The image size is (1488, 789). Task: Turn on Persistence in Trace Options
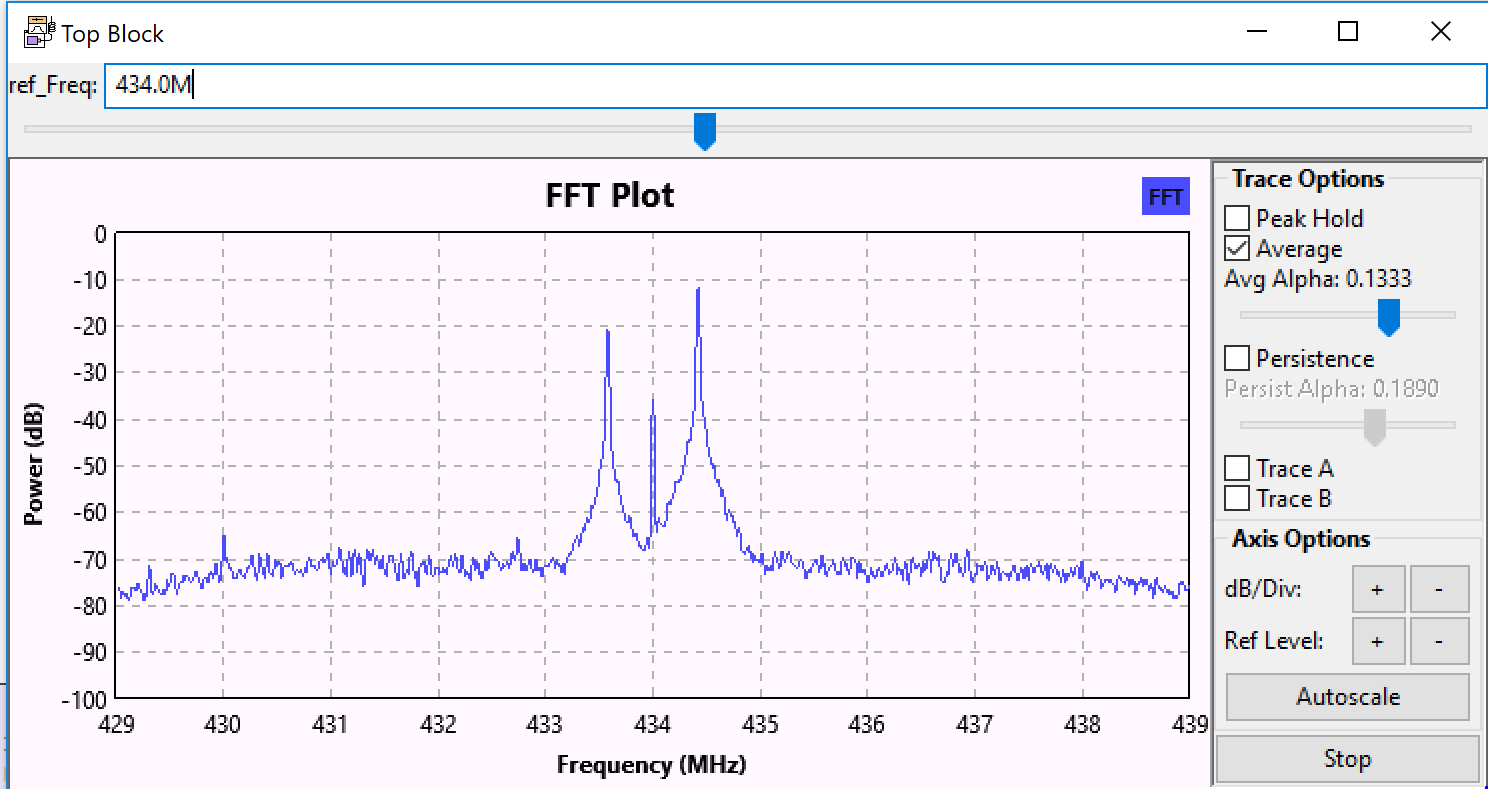[x=1238, y=358]
